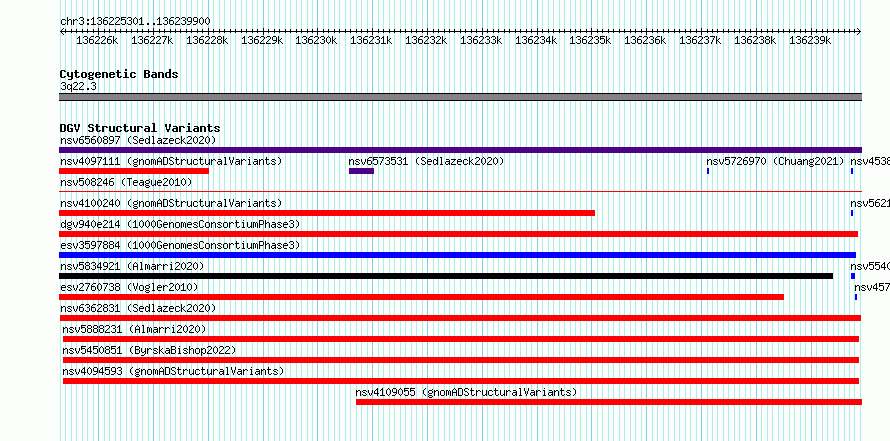
Task: Click the 136235k ruler tick label
Action: coord(590,40)
